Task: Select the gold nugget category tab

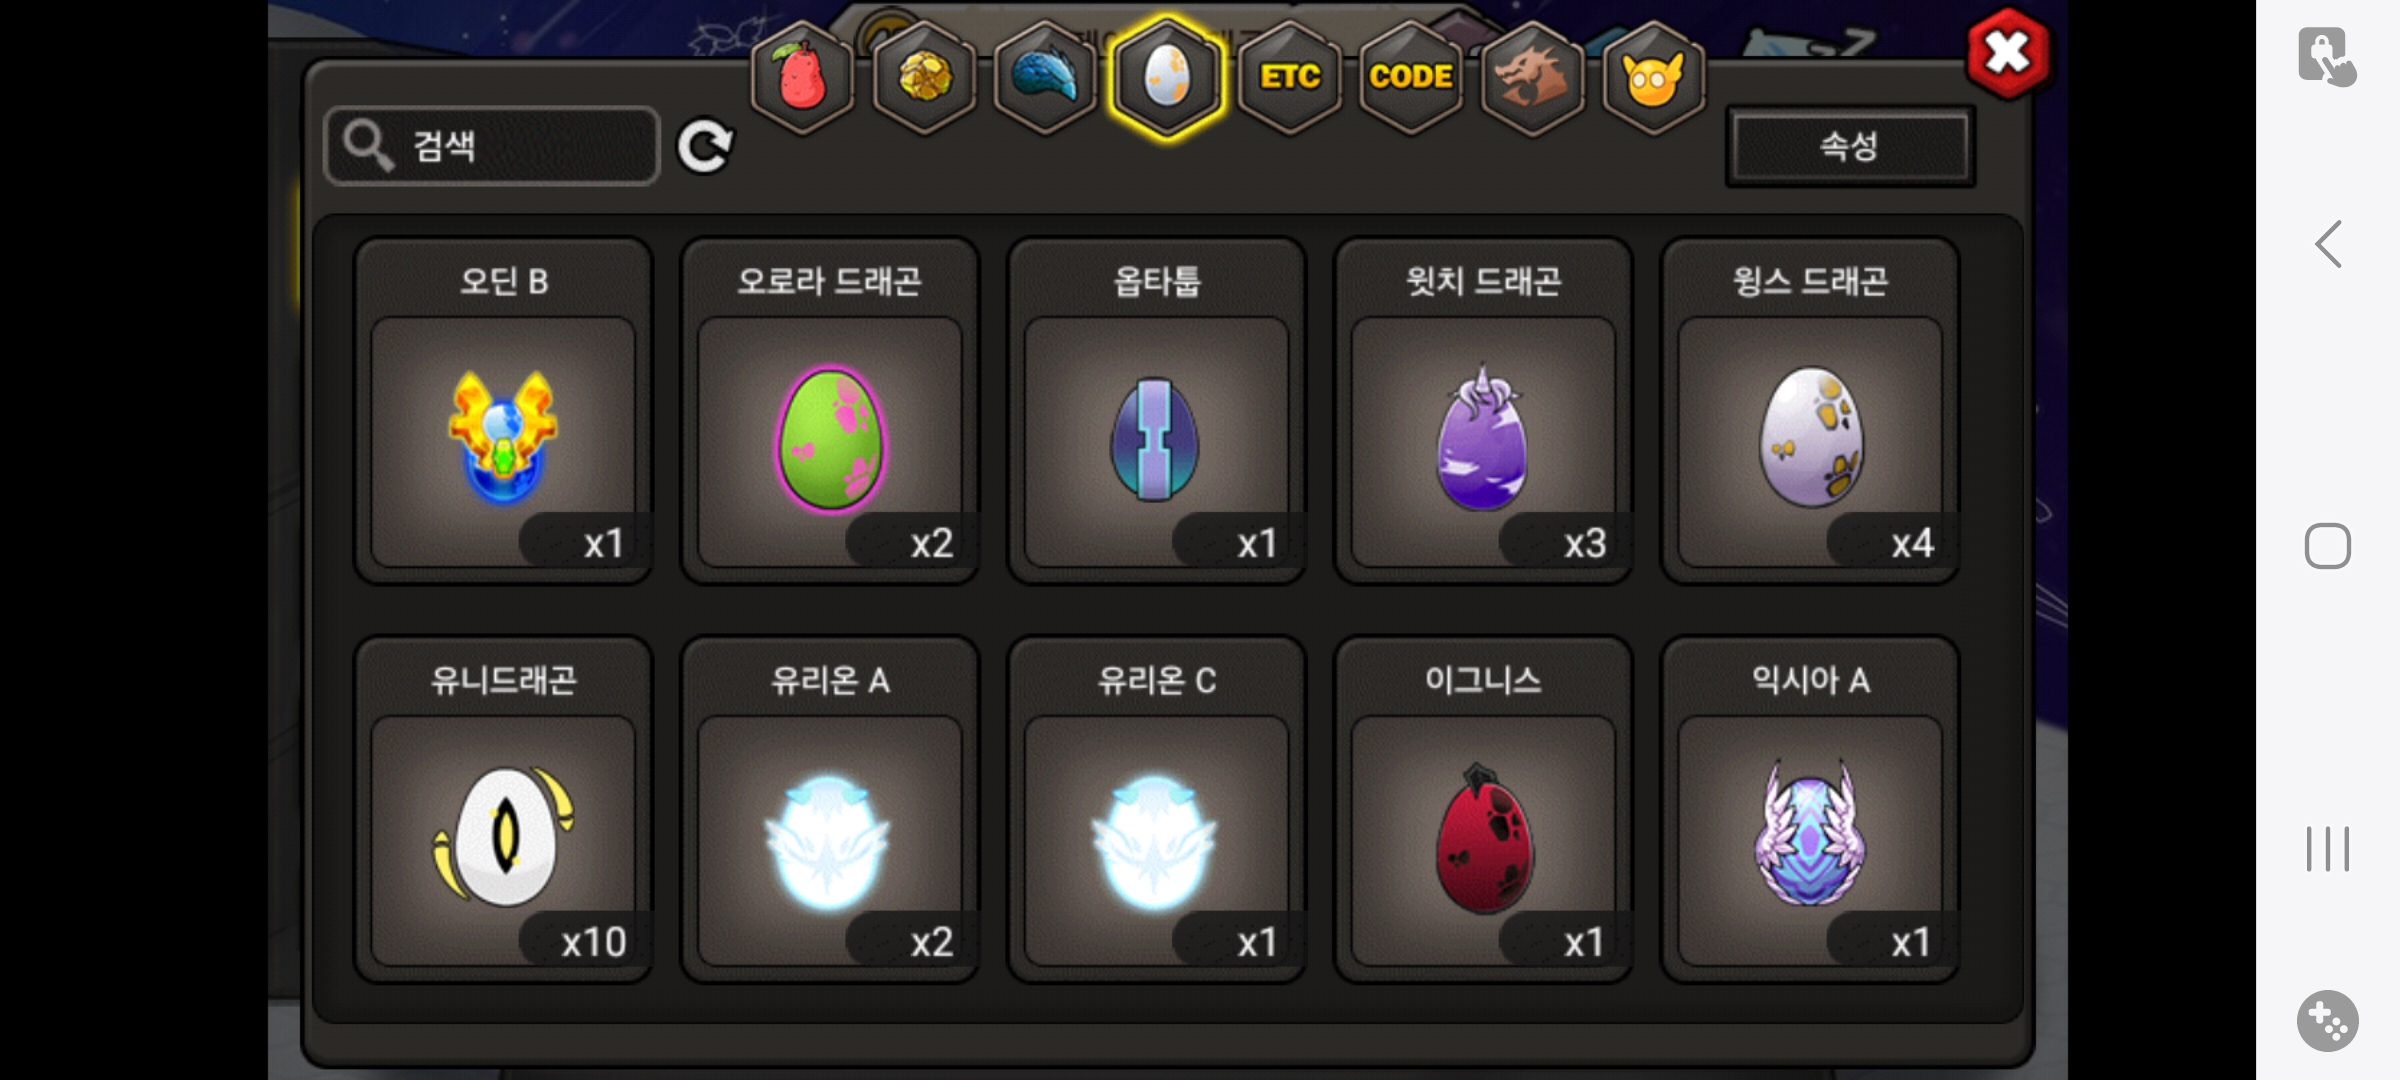Action: (x=924, y=77)
